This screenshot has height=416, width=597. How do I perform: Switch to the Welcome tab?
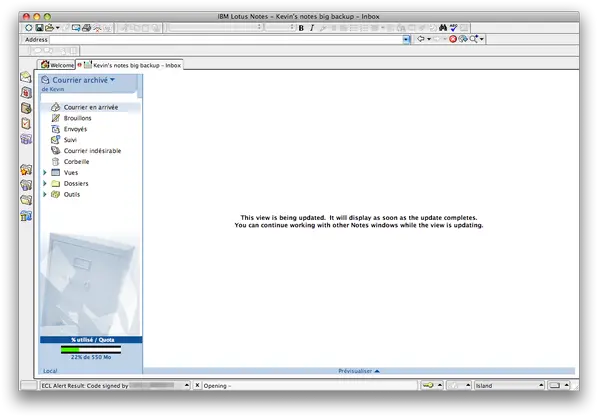[x=57, y=65]
